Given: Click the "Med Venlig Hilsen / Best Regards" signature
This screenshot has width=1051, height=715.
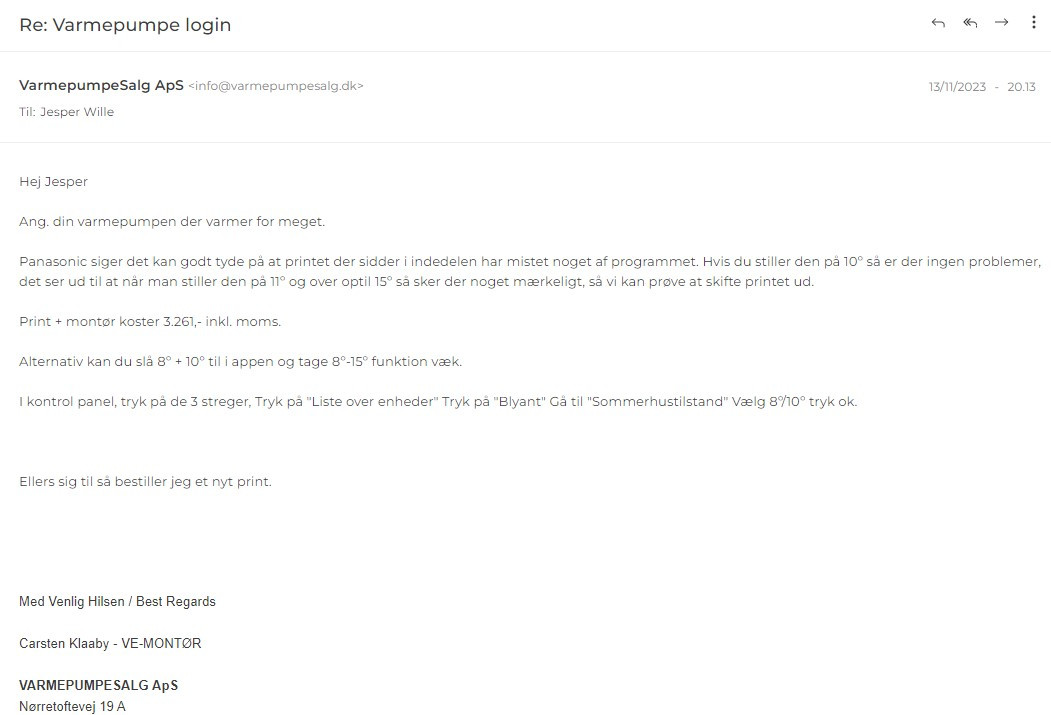Looking at the screenshot, I should 117,602.
